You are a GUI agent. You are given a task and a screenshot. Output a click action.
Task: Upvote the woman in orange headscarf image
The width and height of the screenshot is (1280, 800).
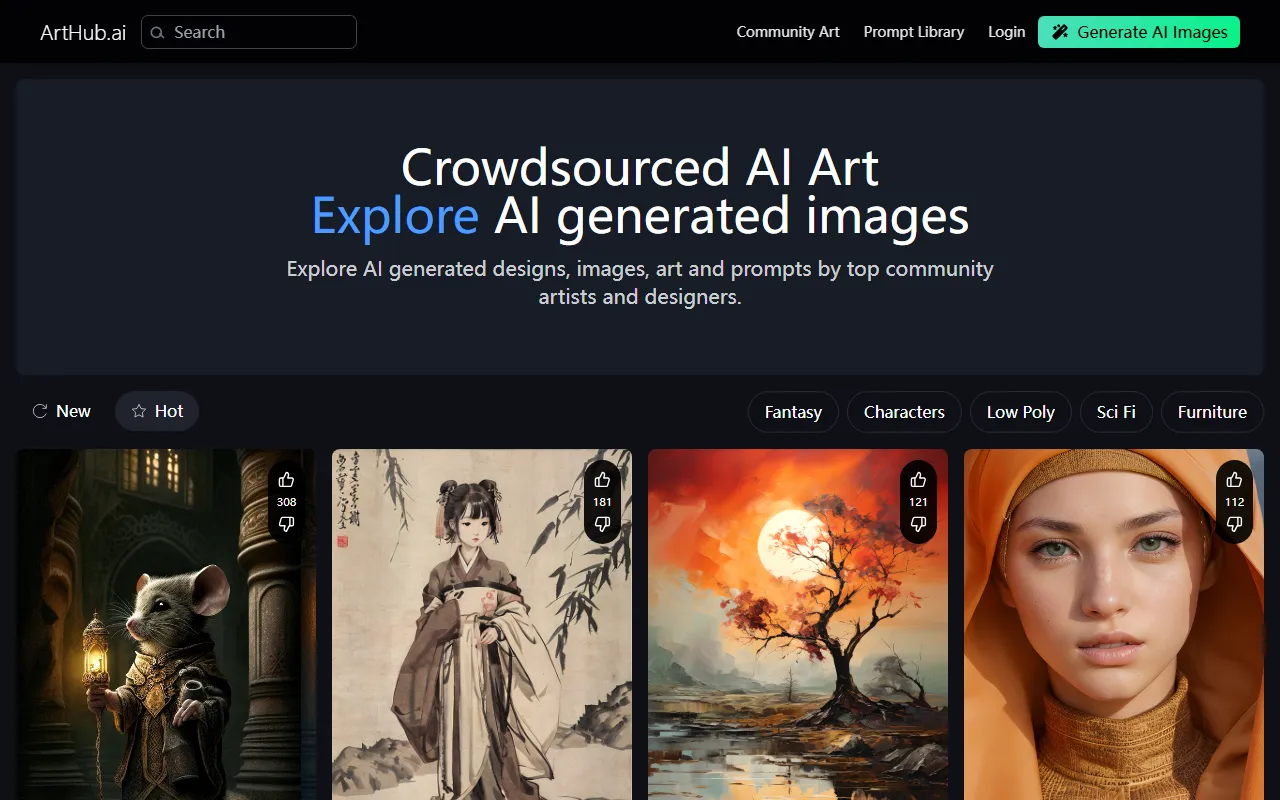[x=1234, y=479]
